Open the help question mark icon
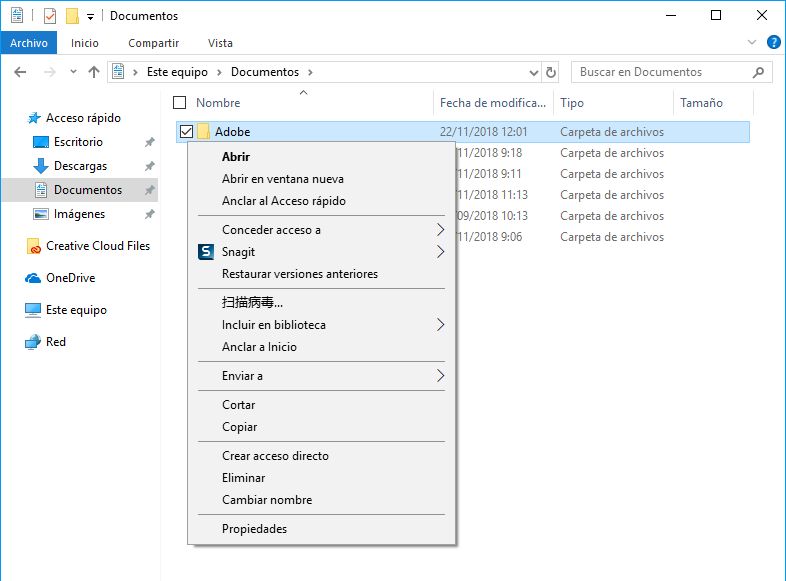The height and width of the screenshot is (581, 786). tap(773, 43)
